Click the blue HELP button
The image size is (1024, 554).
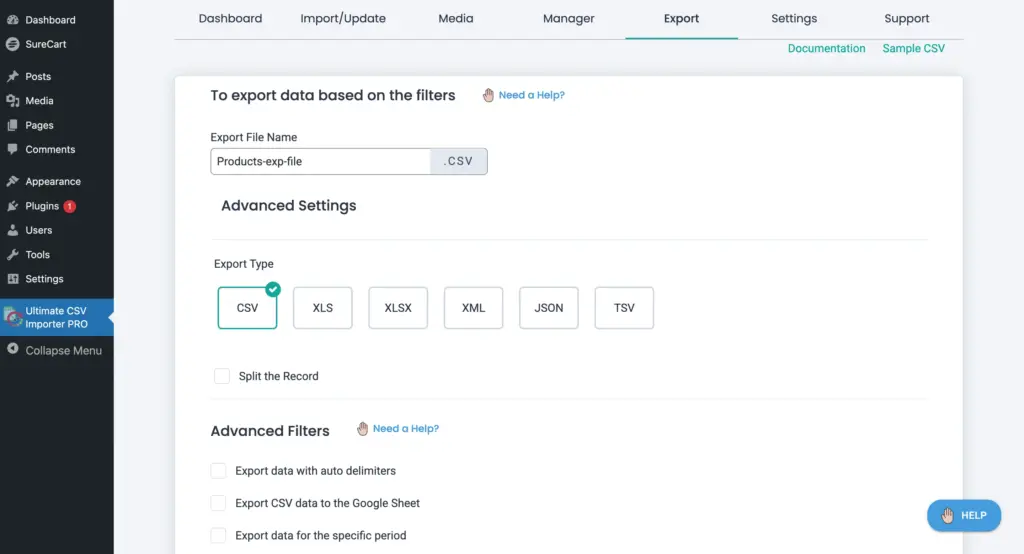[x=964, y=515]
